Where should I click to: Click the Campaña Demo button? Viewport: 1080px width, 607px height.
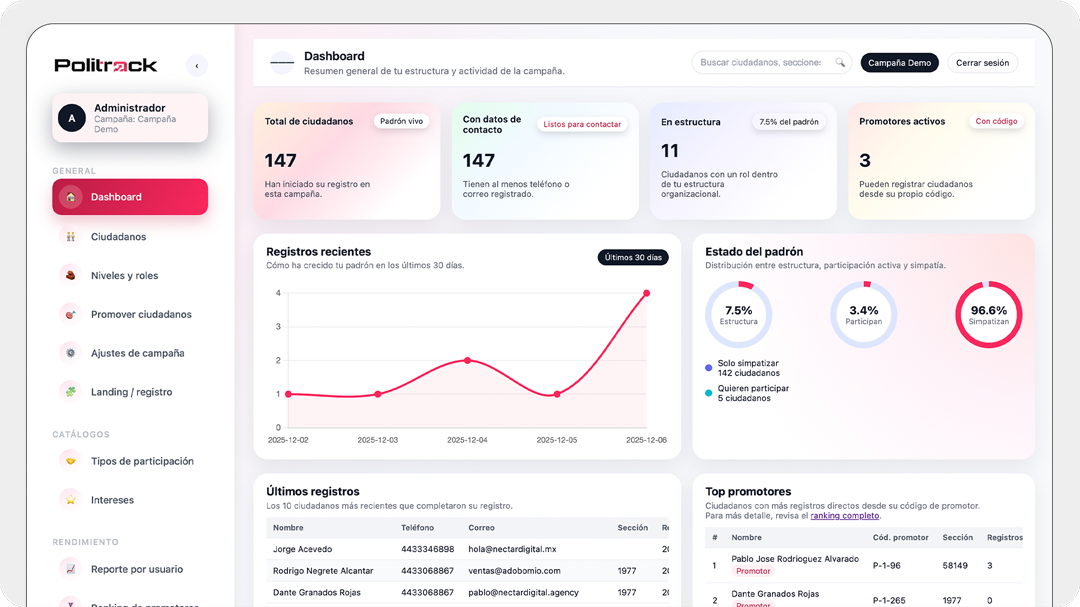899,63
